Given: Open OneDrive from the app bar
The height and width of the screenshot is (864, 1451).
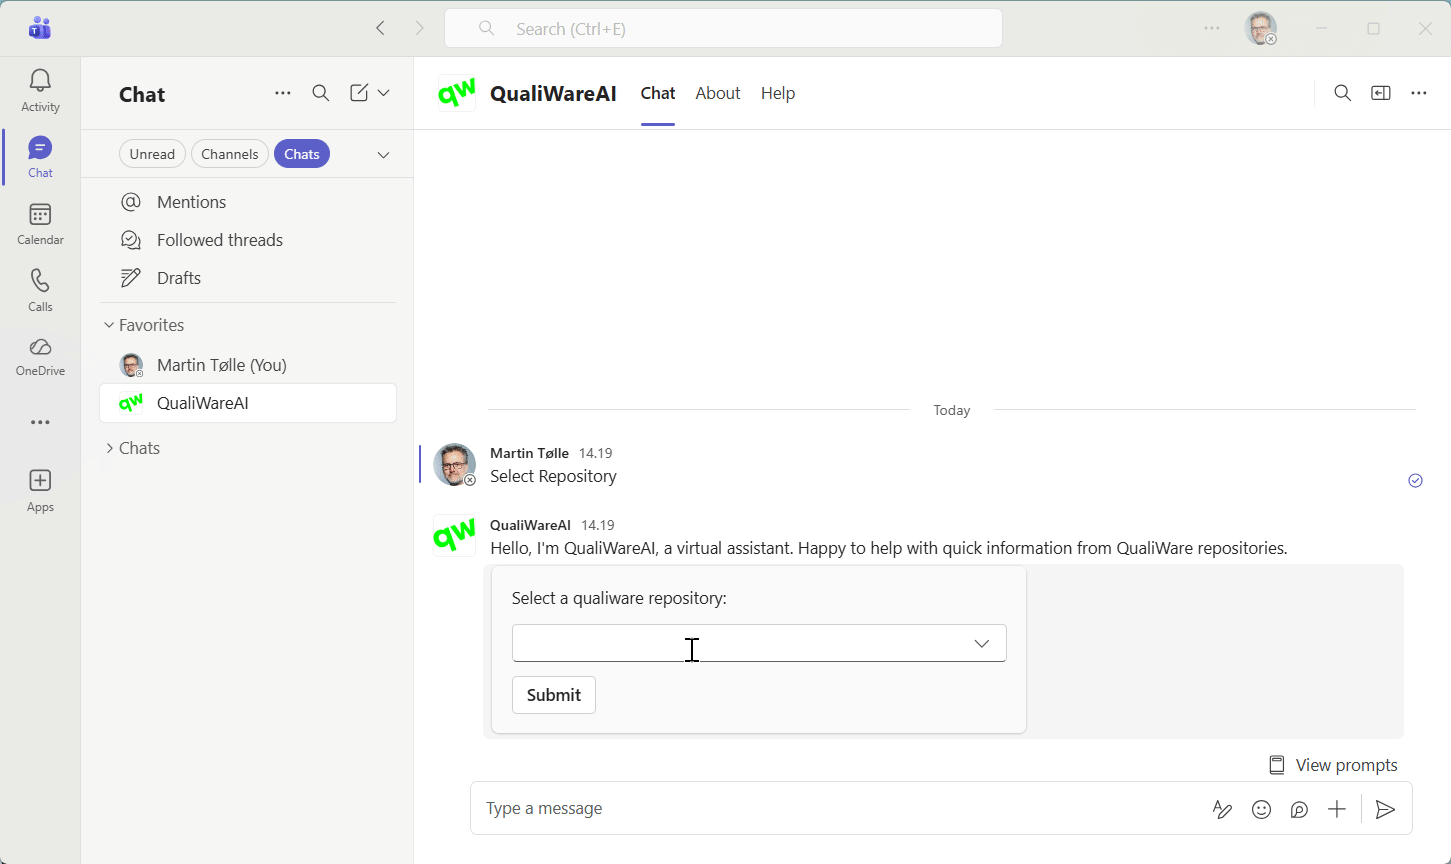Looking at the screenshot, I should tap(40, 357).
